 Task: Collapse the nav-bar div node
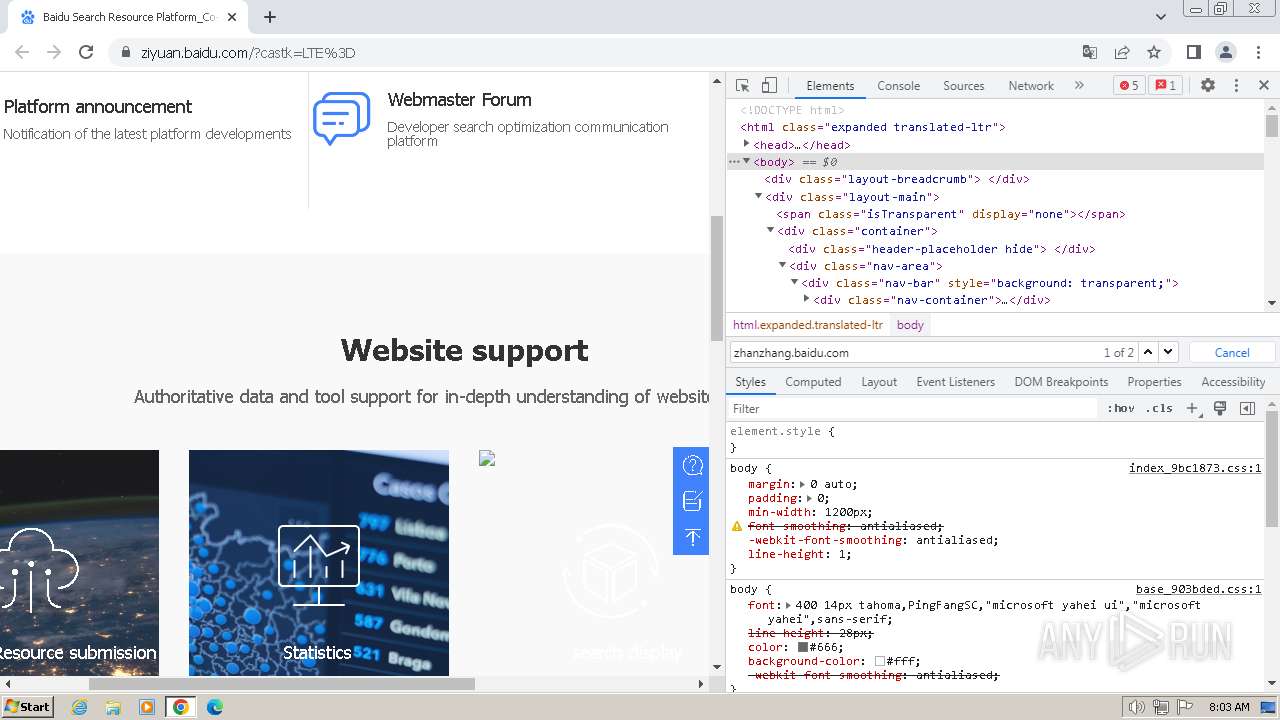(x=794, y=282)
